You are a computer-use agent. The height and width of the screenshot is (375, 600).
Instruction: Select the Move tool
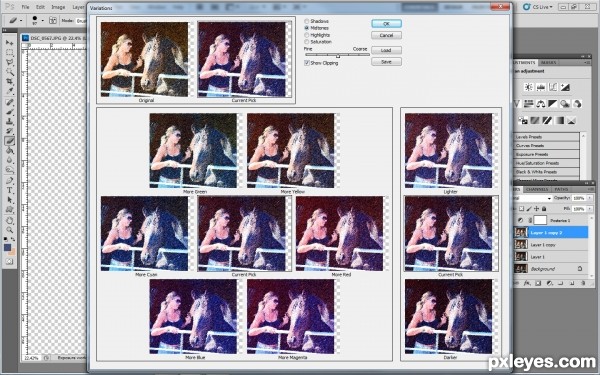(10, 42)
